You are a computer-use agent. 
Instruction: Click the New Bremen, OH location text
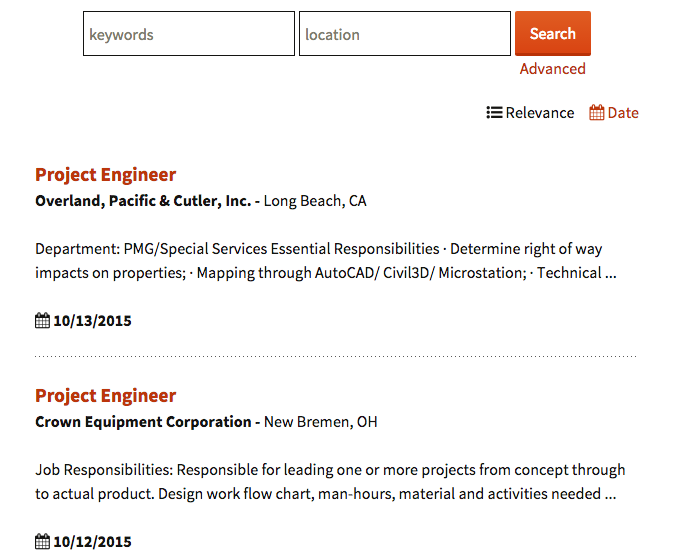tap(321, 422)
